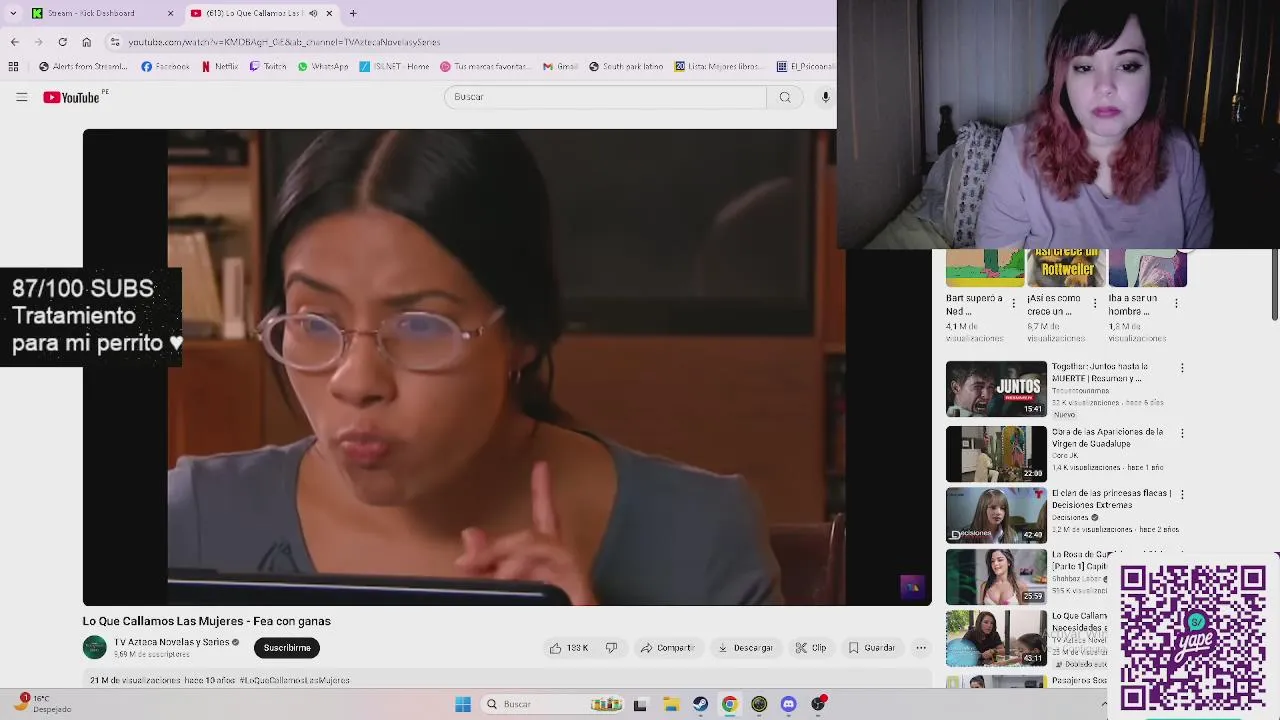1280x720 pixels.
Task: Open Steam from the taskbar
Action: [x=700, y=704]
